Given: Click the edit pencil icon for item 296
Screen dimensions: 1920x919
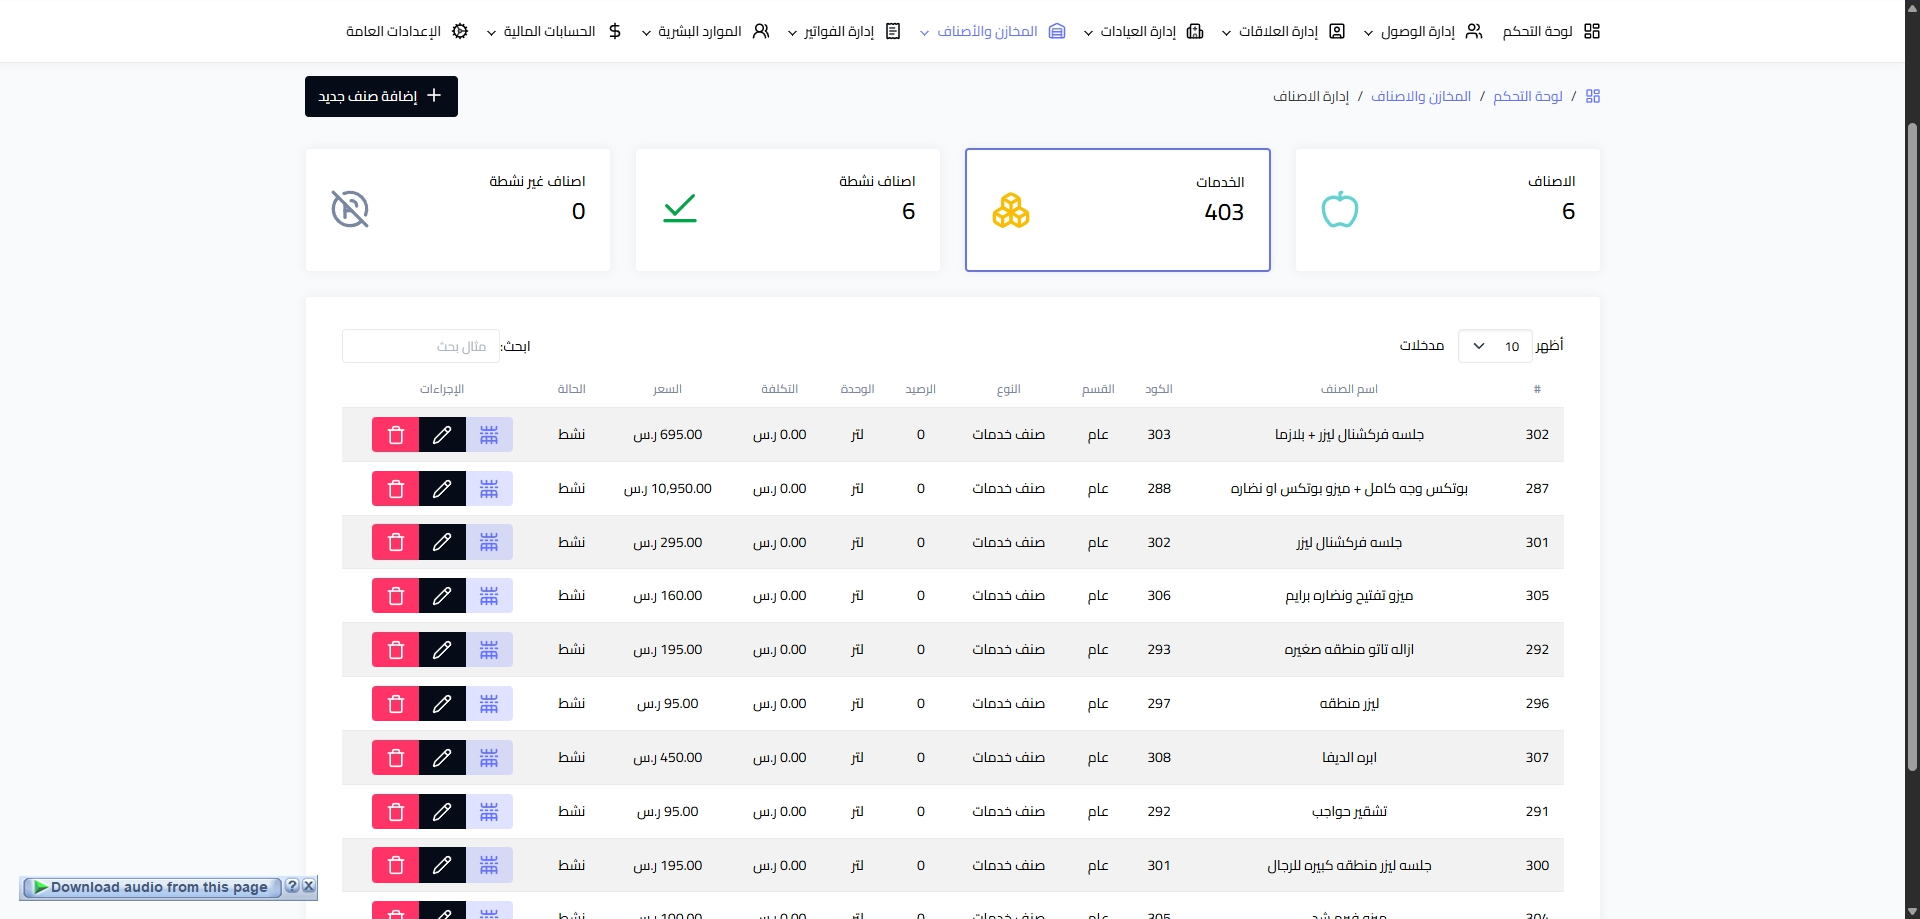Looking at the screenshot, I should click(x=442, y=704).
